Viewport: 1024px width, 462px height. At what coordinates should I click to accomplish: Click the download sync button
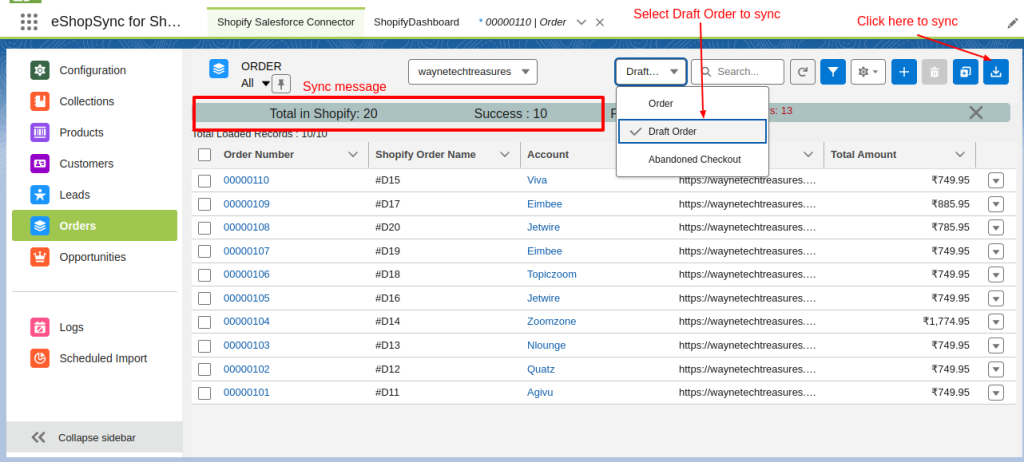tap(996, 72)
